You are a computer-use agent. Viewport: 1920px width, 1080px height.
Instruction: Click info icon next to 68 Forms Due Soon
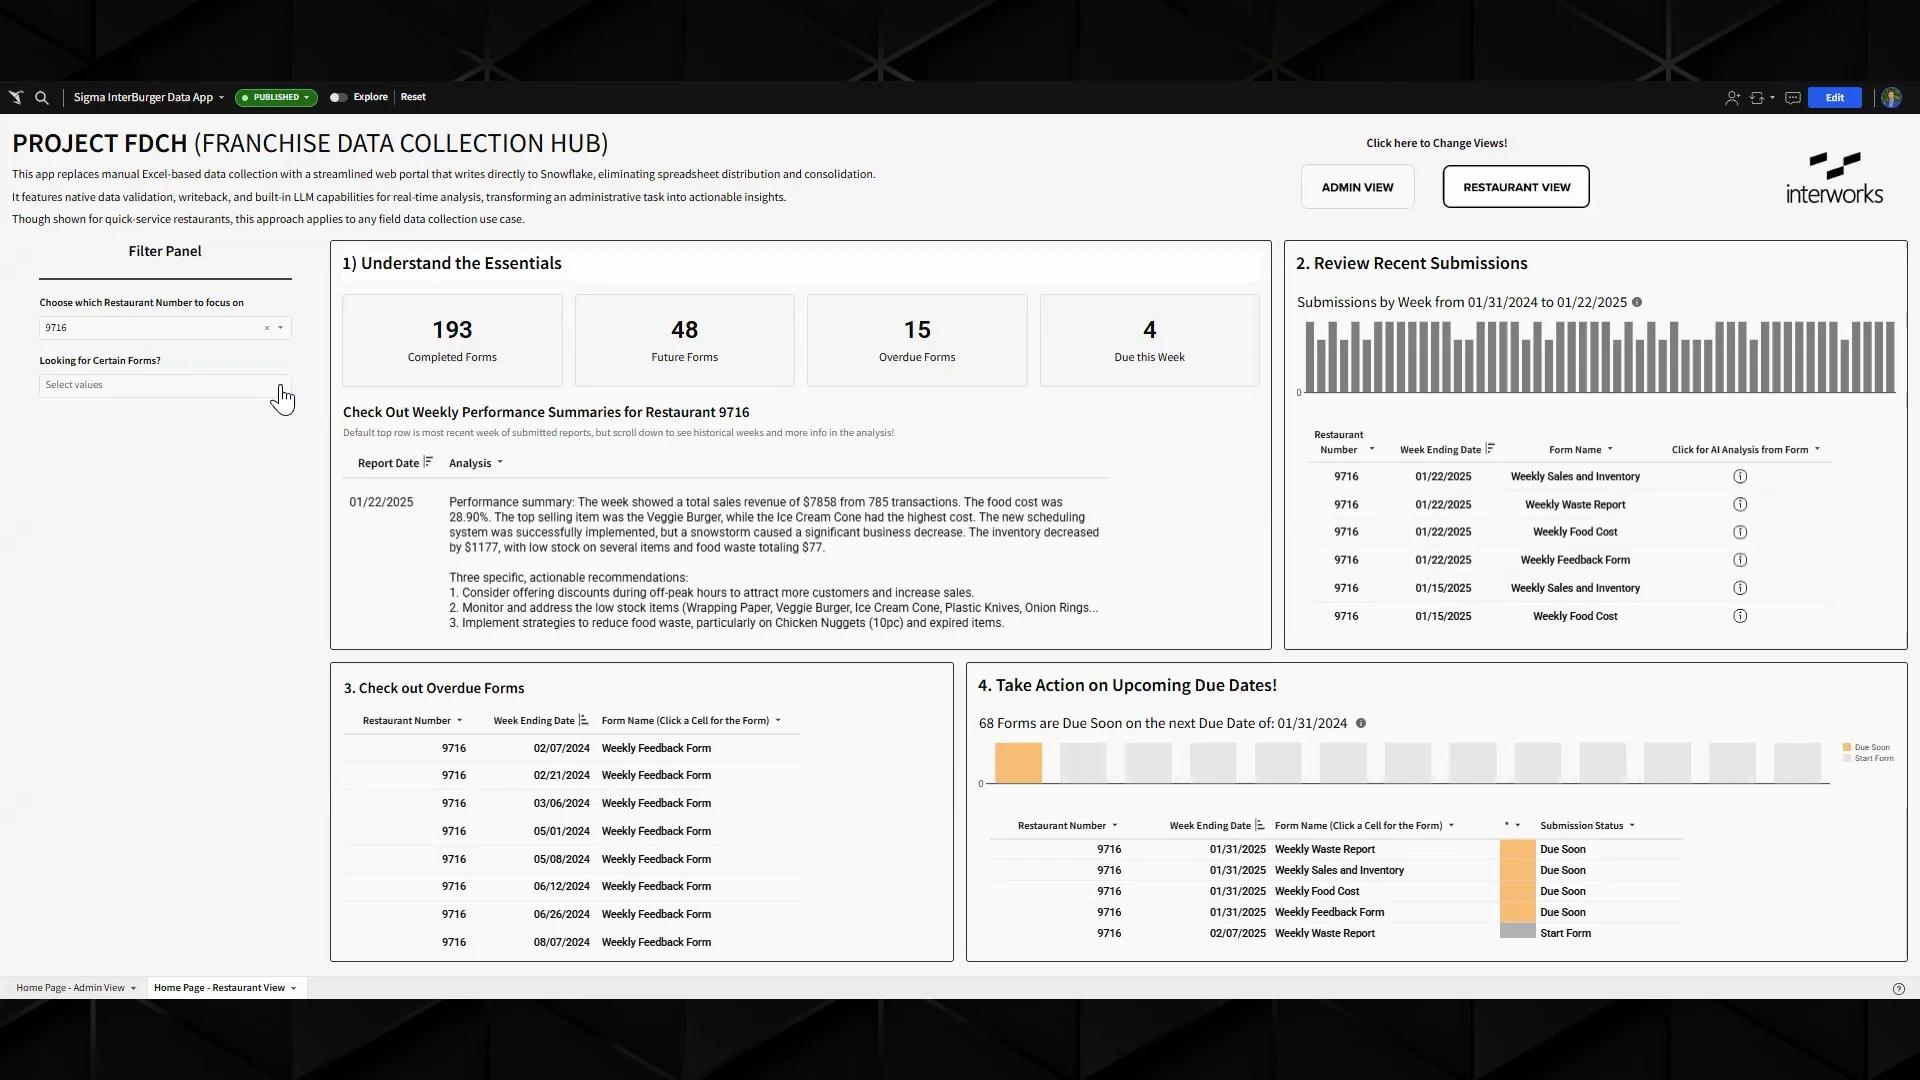click(1361, 723)
